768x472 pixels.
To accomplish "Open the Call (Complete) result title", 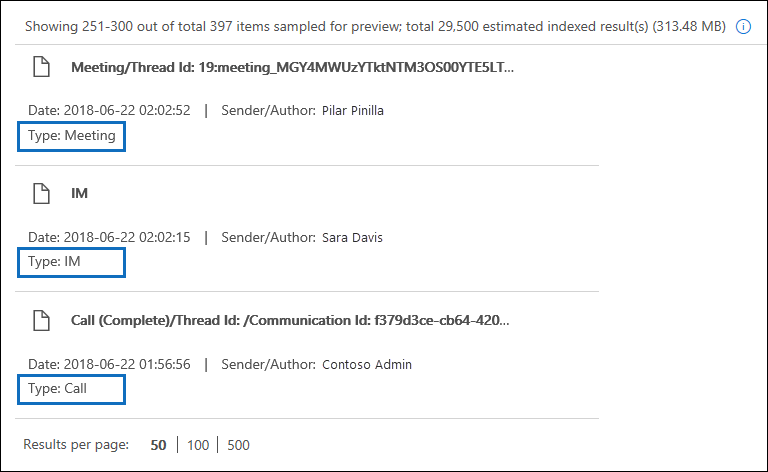I will click(x=292, y=321).
